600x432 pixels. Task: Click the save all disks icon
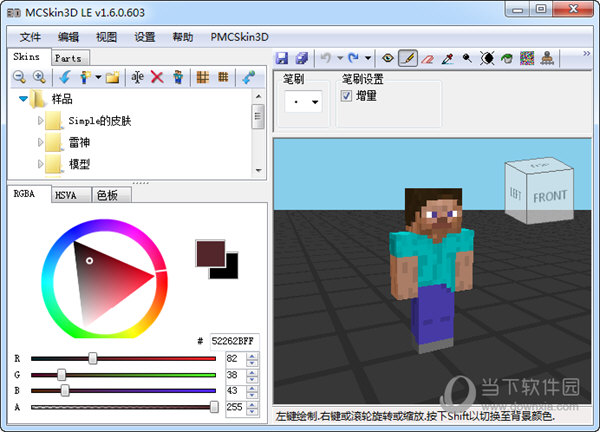click(302, 58)
